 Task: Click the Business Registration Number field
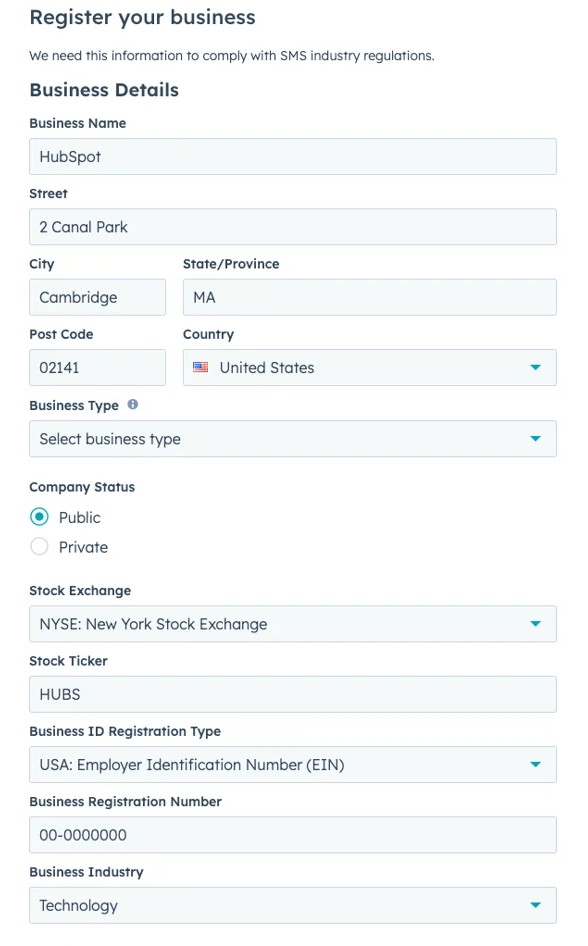[x=292, y=835]
